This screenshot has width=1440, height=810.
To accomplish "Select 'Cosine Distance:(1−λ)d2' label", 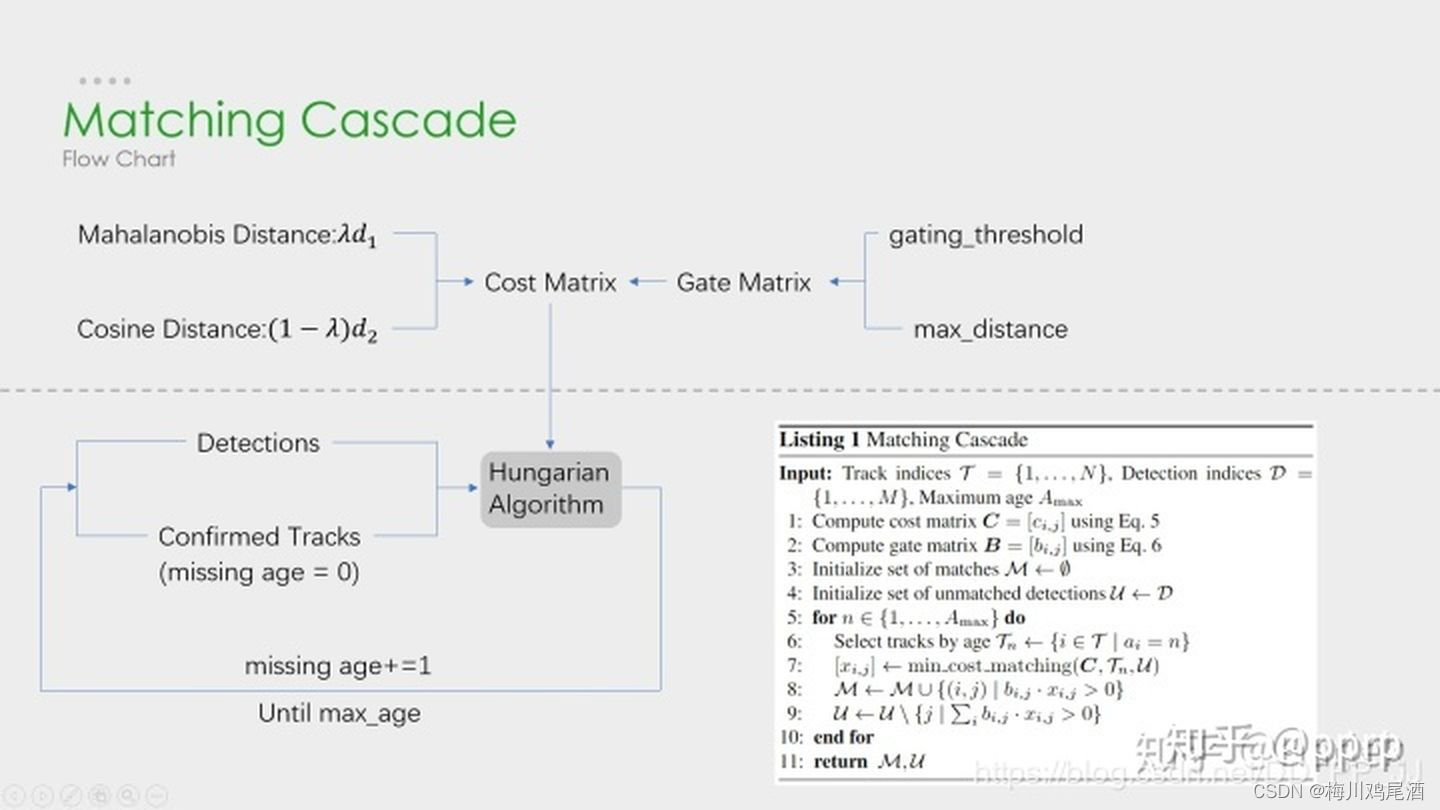I will click(x=228, y=330).
